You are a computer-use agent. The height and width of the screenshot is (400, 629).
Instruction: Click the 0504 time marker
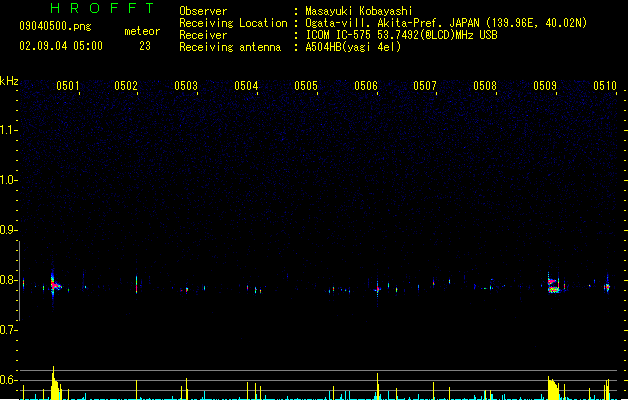(x=246, y=86)
